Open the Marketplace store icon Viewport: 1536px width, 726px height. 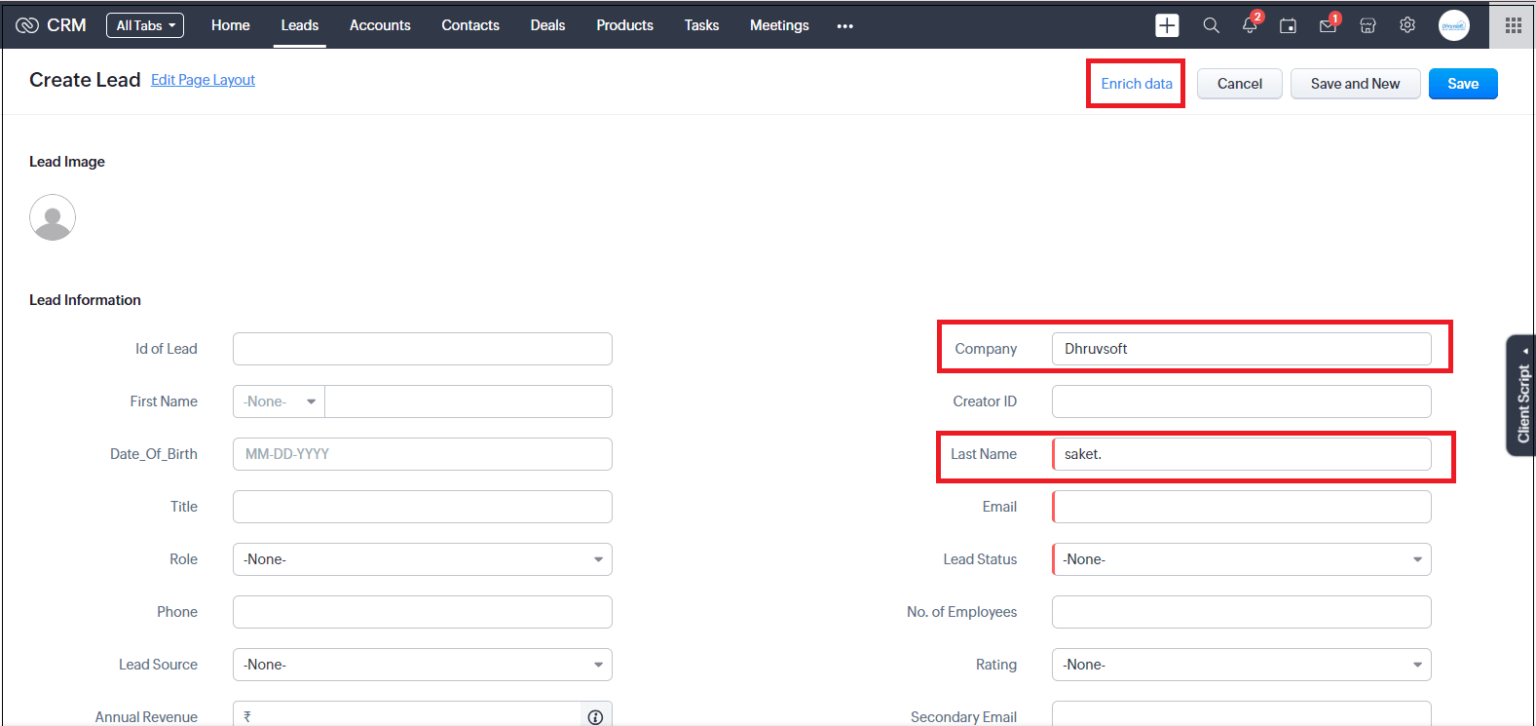pyautogui.click(x=1367, y=25)
